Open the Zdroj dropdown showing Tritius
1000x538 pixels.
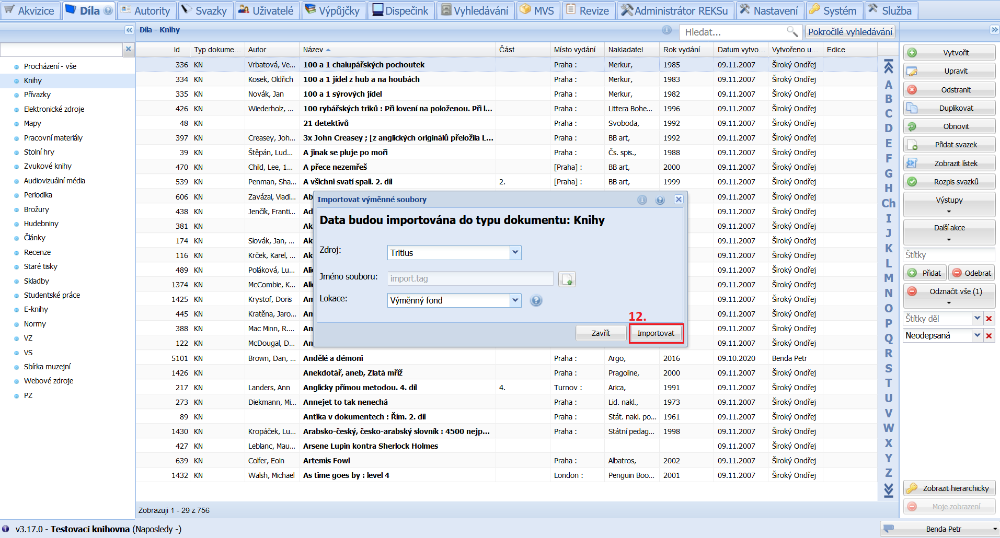[x=515, y=253]
